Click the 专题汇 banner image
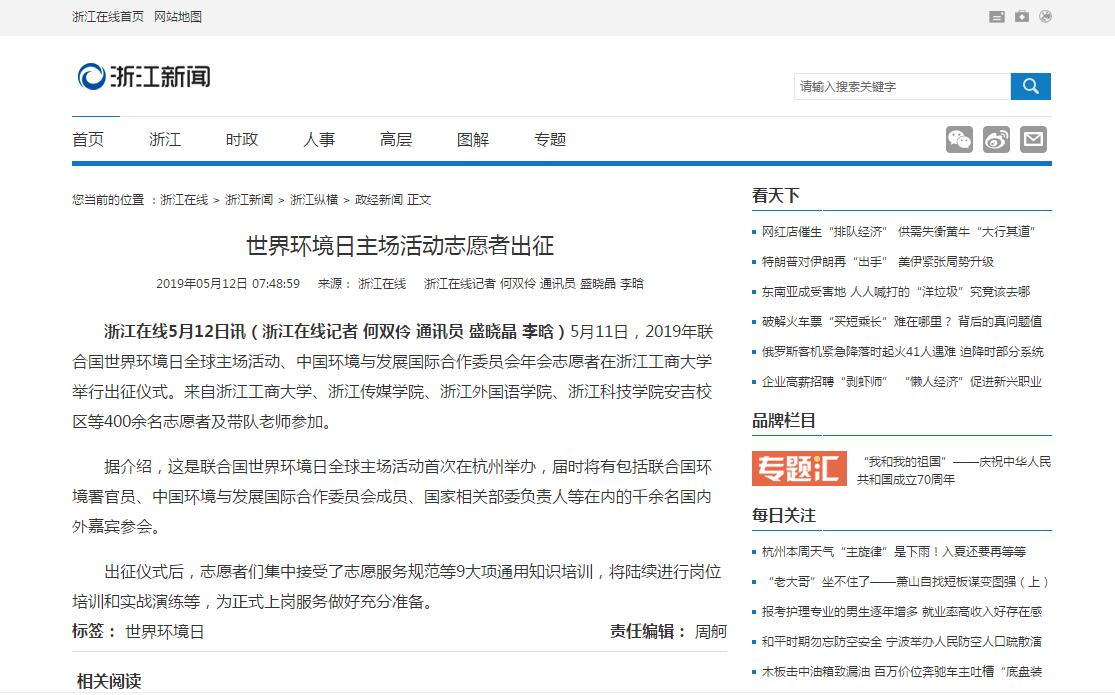Image resolution: width=1115 pixels, height=695 pixels. (799, 468)
